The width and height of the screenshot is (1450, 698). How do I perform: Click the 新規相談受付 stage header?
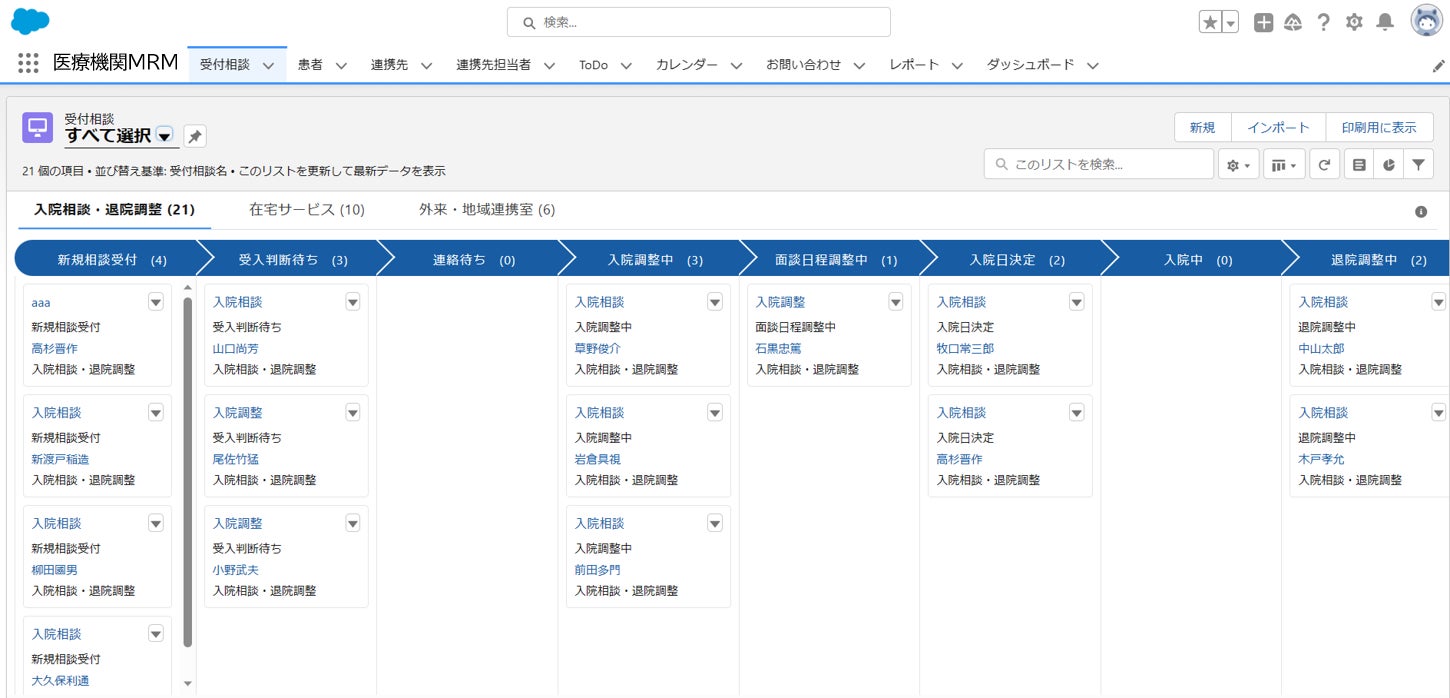click(x=112, y=260)
